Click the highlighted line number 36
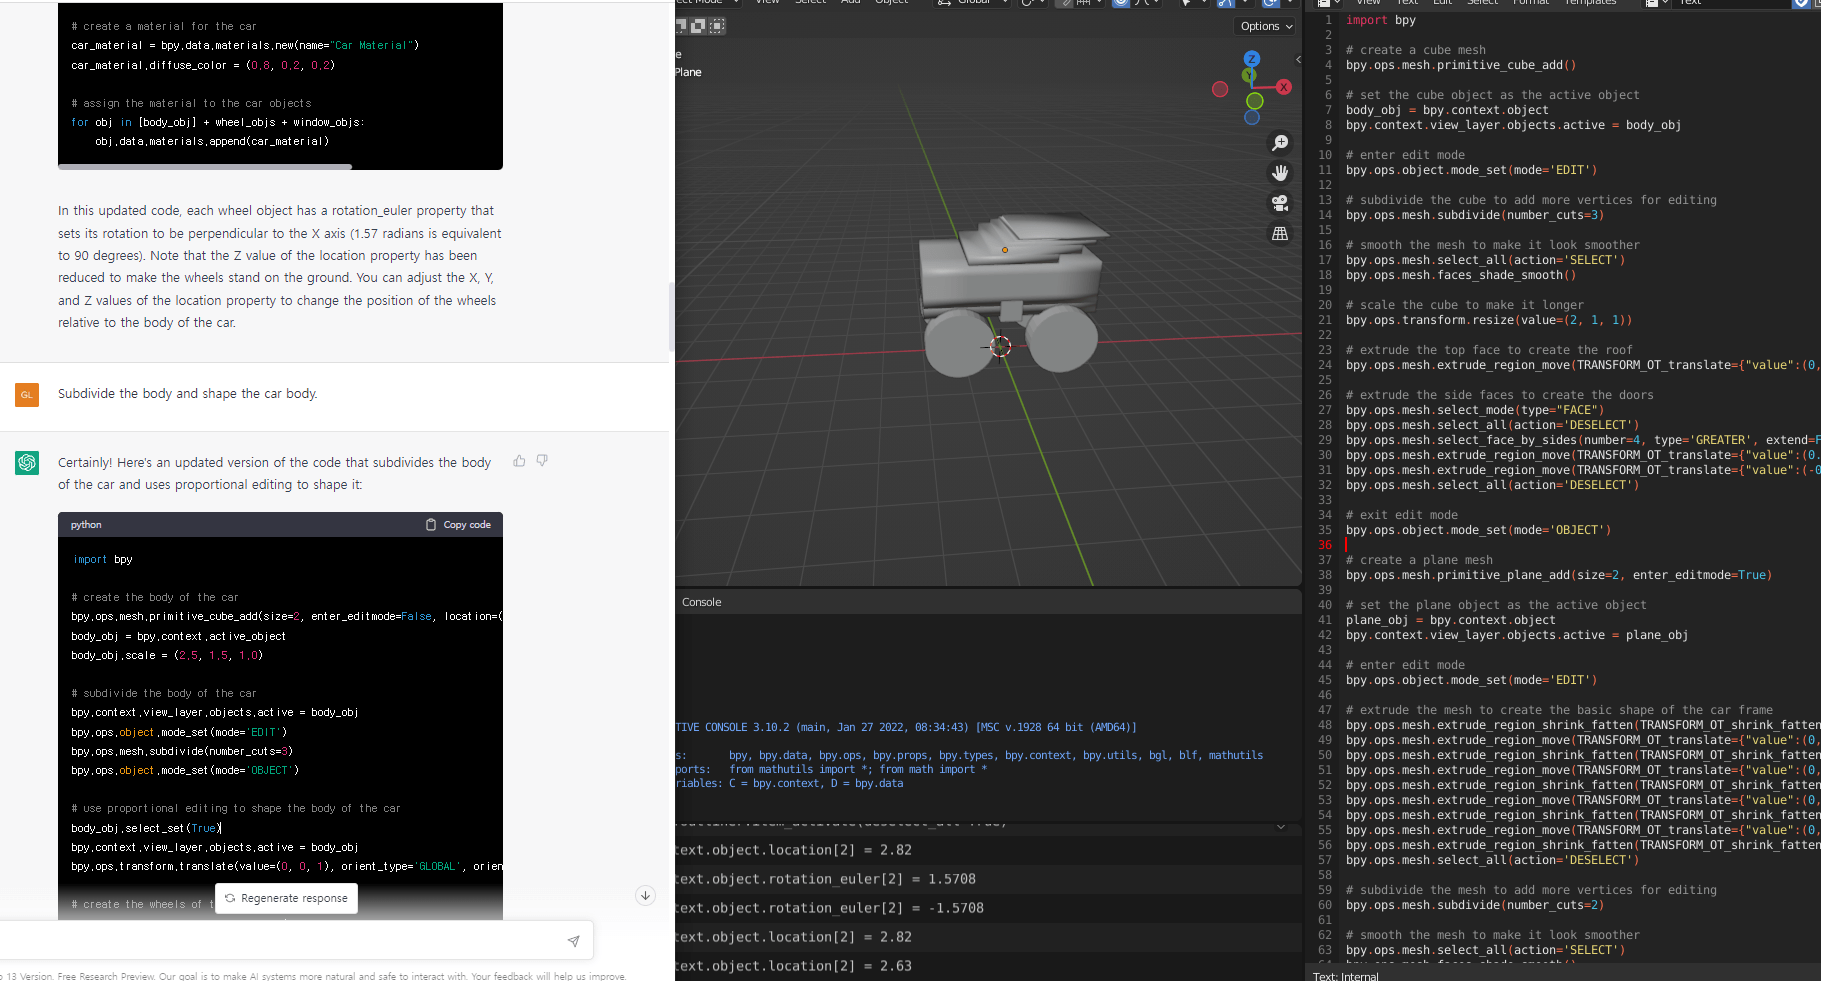Viewport: 1821px width, 981px height. [x=1325, y=545]
